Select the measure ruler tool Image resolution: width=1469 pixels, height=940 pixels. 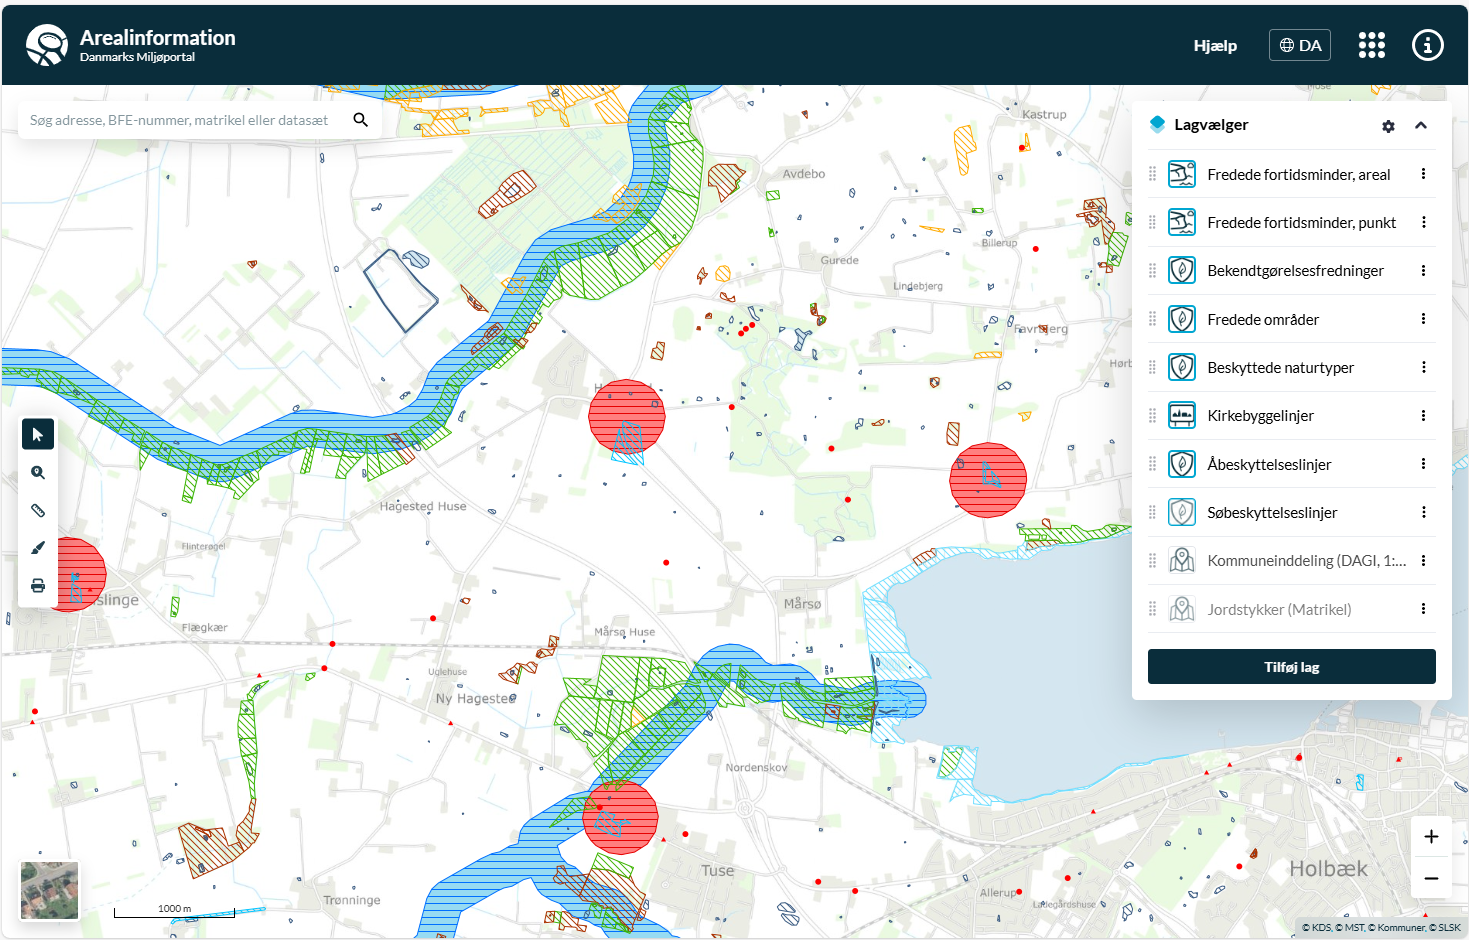click(38, 510)
